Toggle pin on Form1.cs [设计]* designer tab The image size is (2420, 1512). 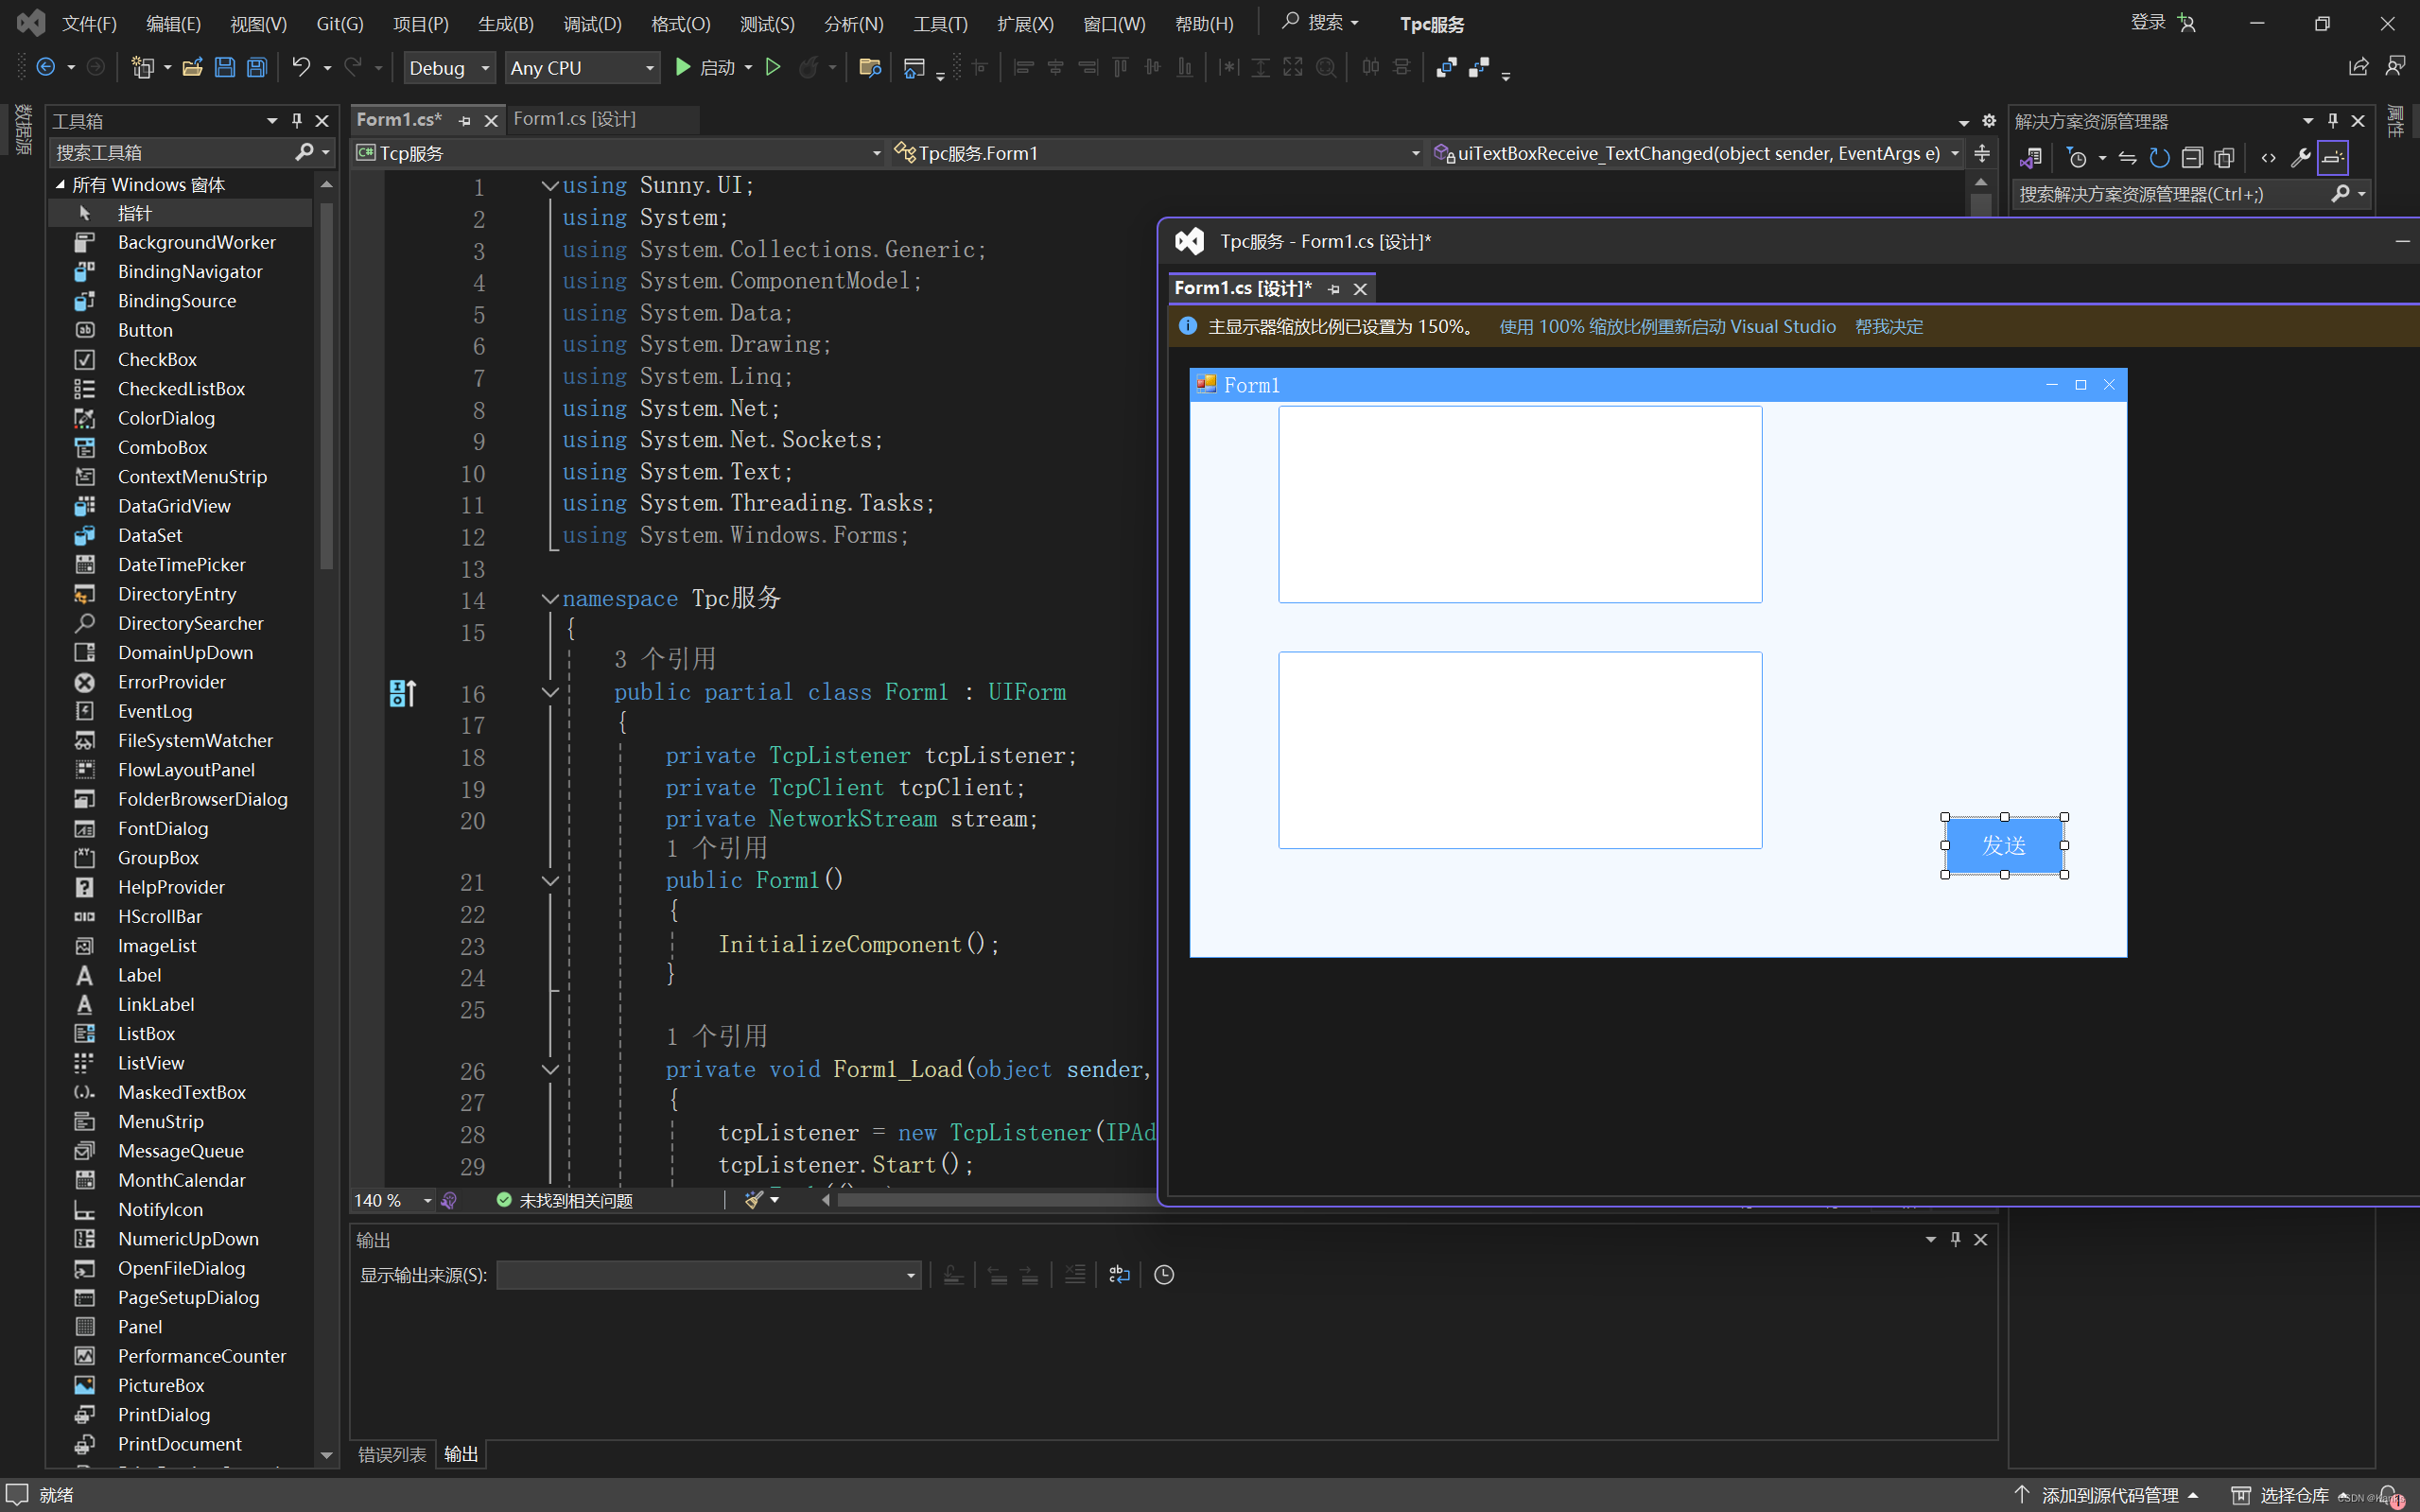coord(1334,289)
